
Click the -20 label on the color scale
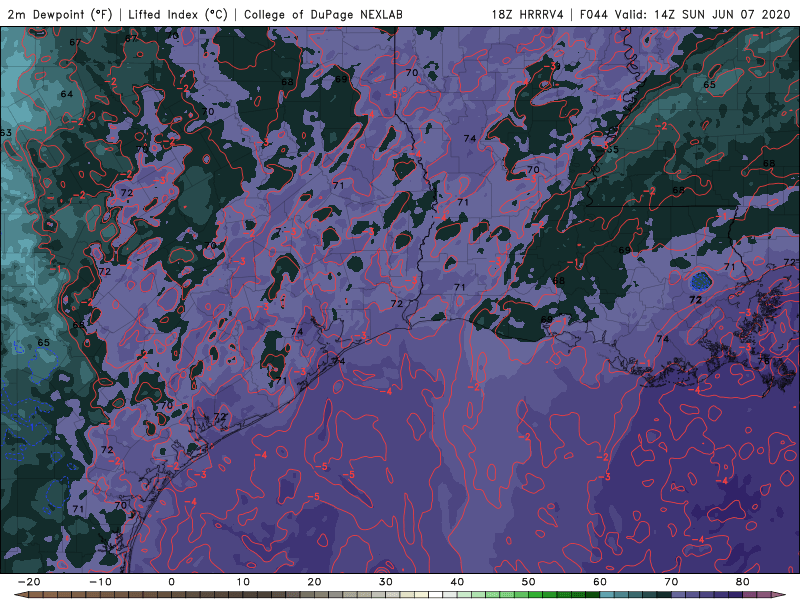(29, 582)
